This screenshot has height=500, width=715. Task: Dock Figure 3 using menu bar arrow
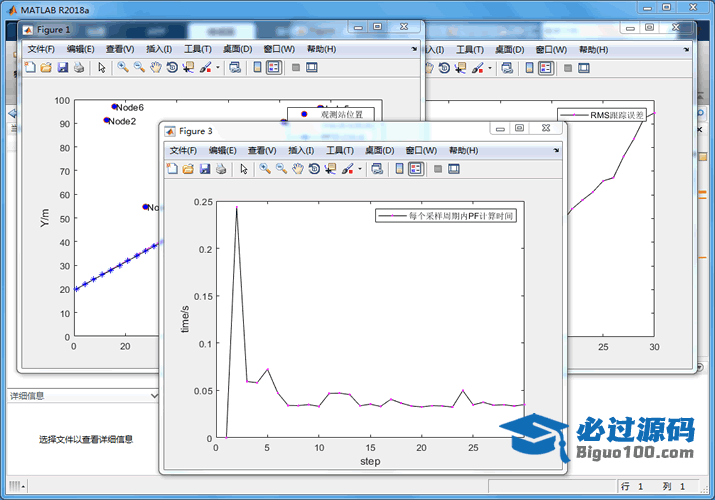(556, 150)
